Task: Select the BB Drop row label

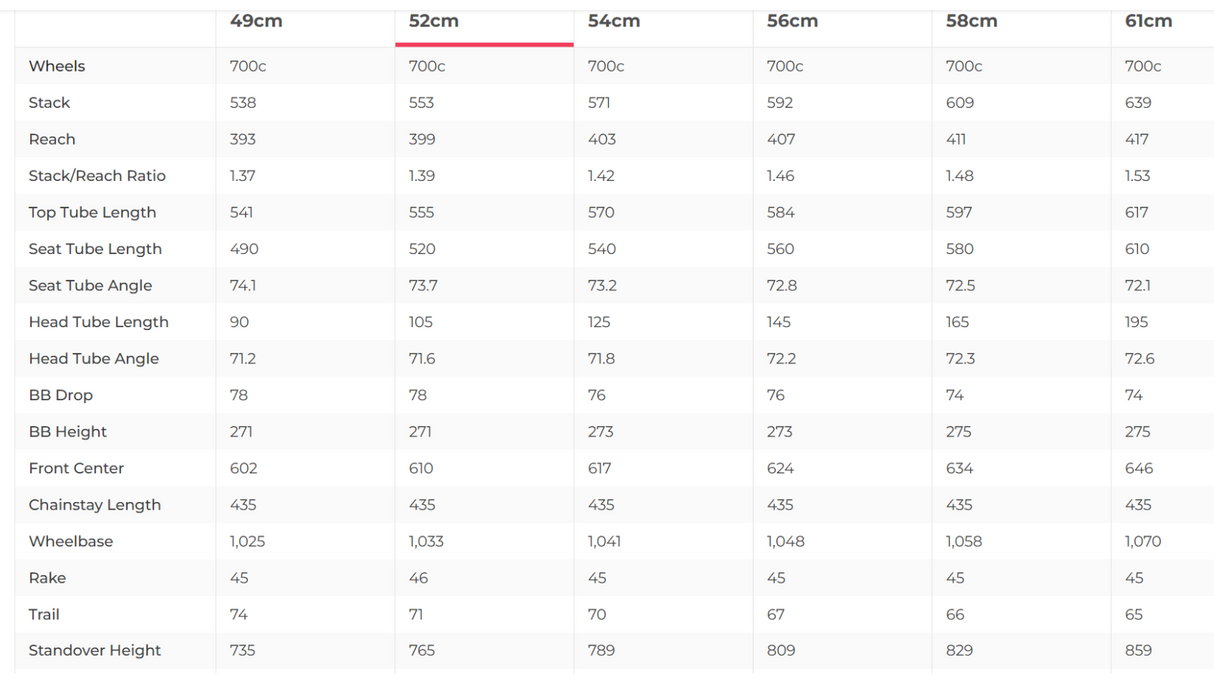Action: click(60, 395)
